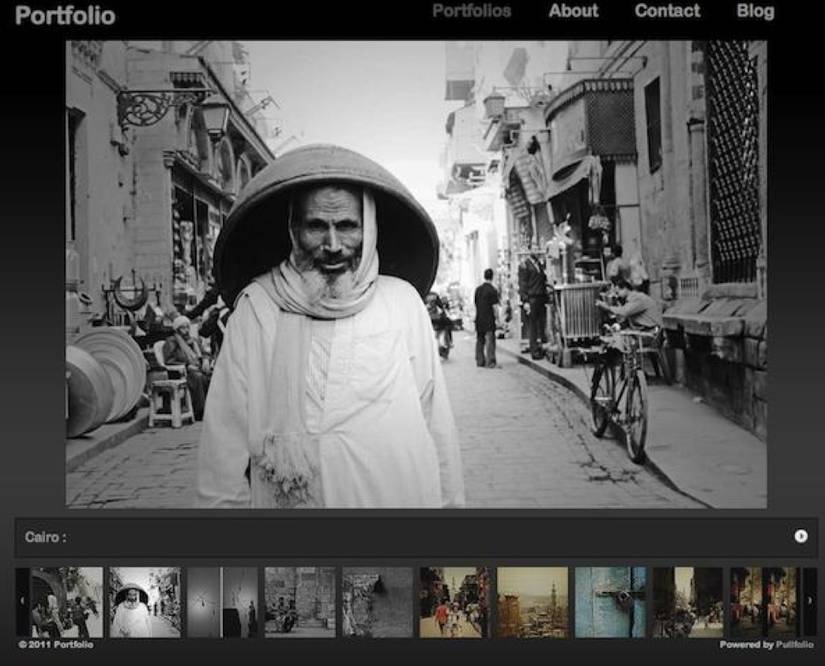
Task: Open the Contact page
Action: [x=667, y=11]
